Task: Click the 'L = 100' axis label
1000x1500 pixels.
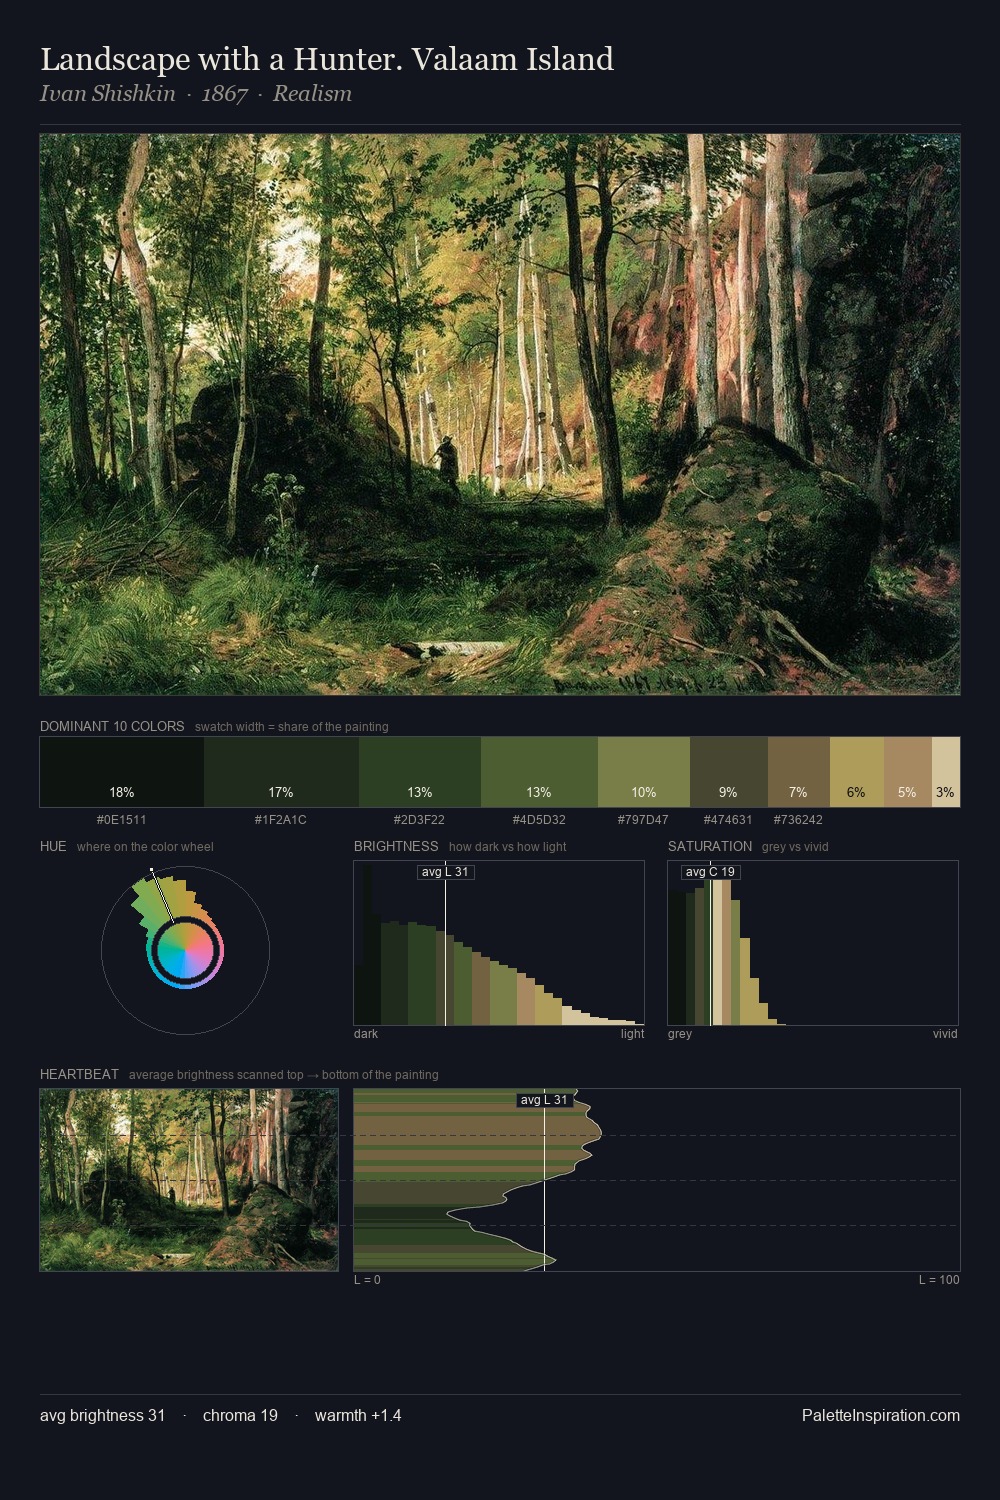Action: click(x=939, y=1280)
